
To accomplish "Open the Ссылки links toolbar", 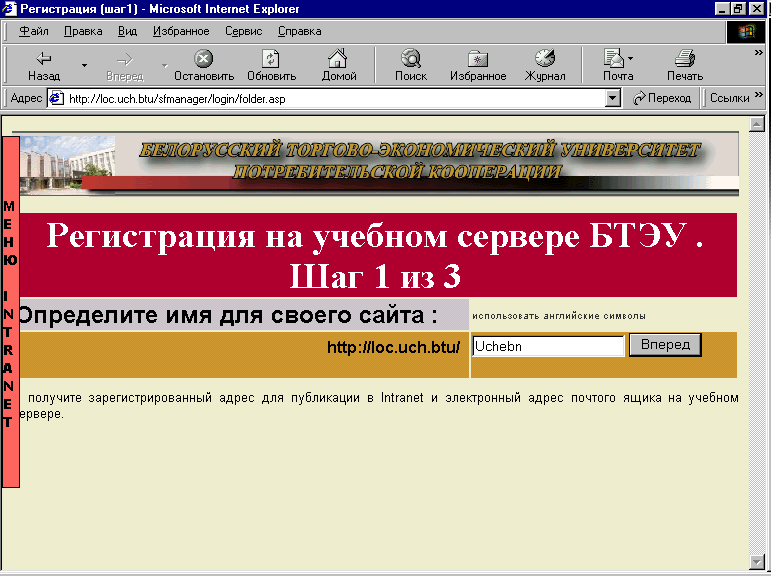I will [729, 98].
